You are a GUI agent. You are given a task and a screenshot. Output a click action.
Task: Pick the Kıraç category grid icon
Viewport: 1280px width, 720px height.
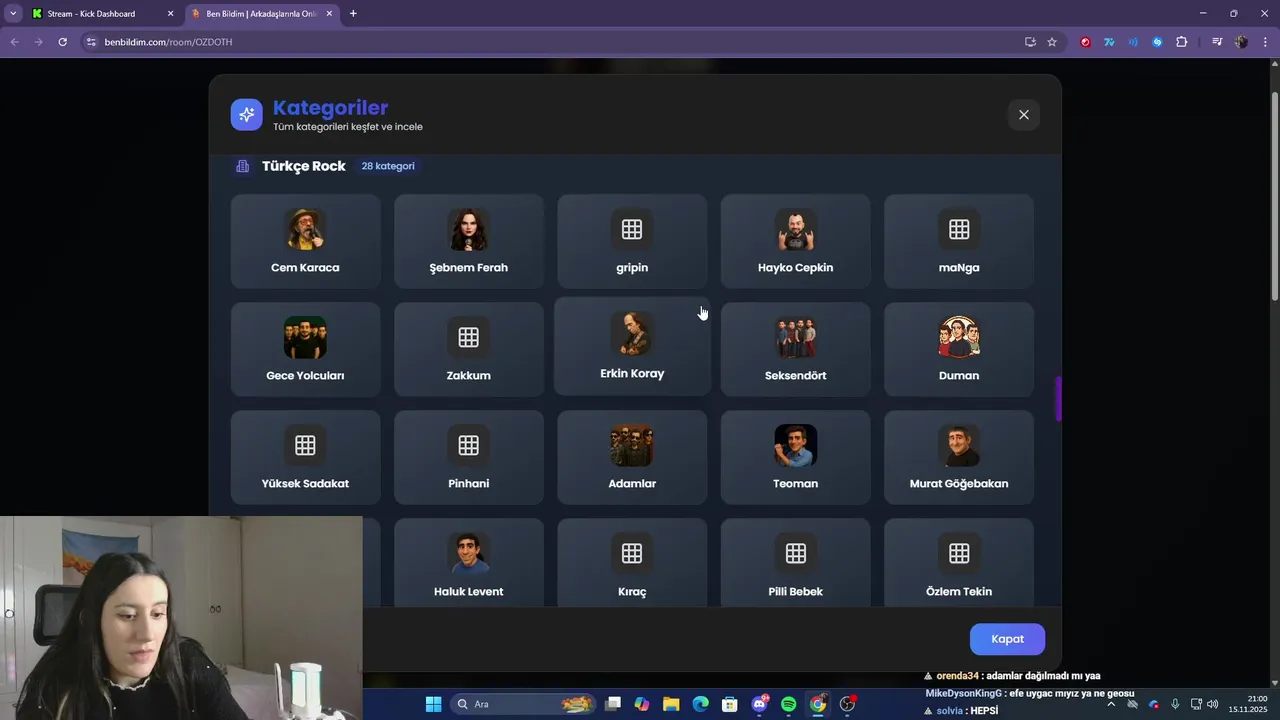(632, 553)
